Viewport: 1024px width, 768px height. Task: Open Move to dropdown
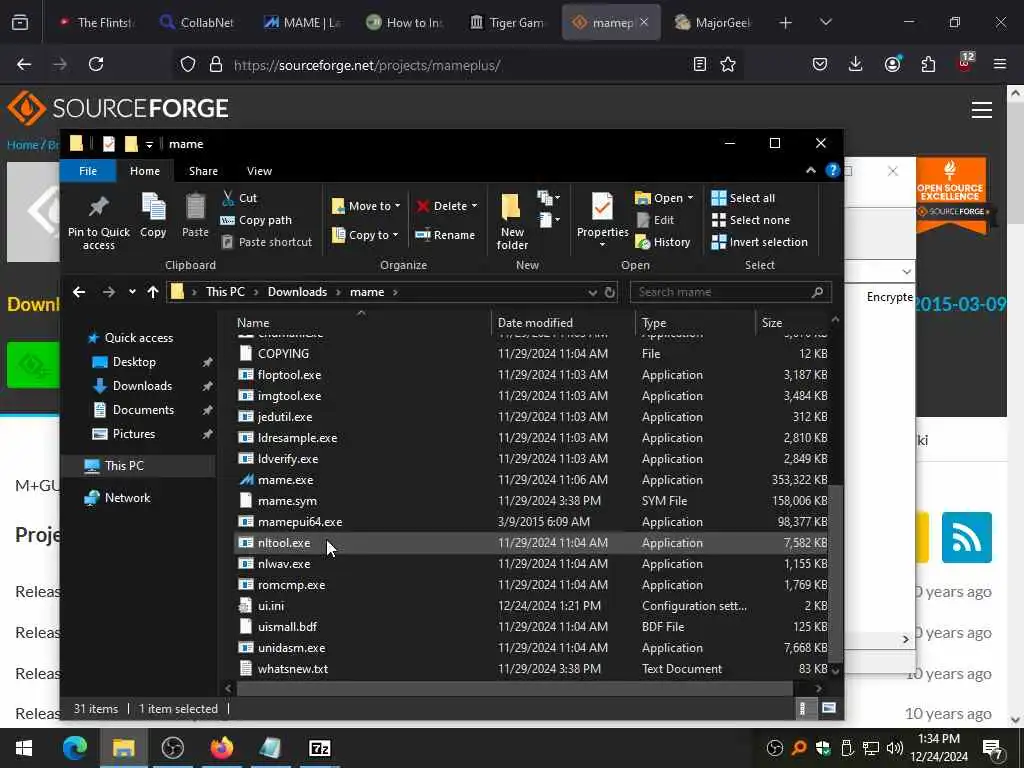pos(366,206)
